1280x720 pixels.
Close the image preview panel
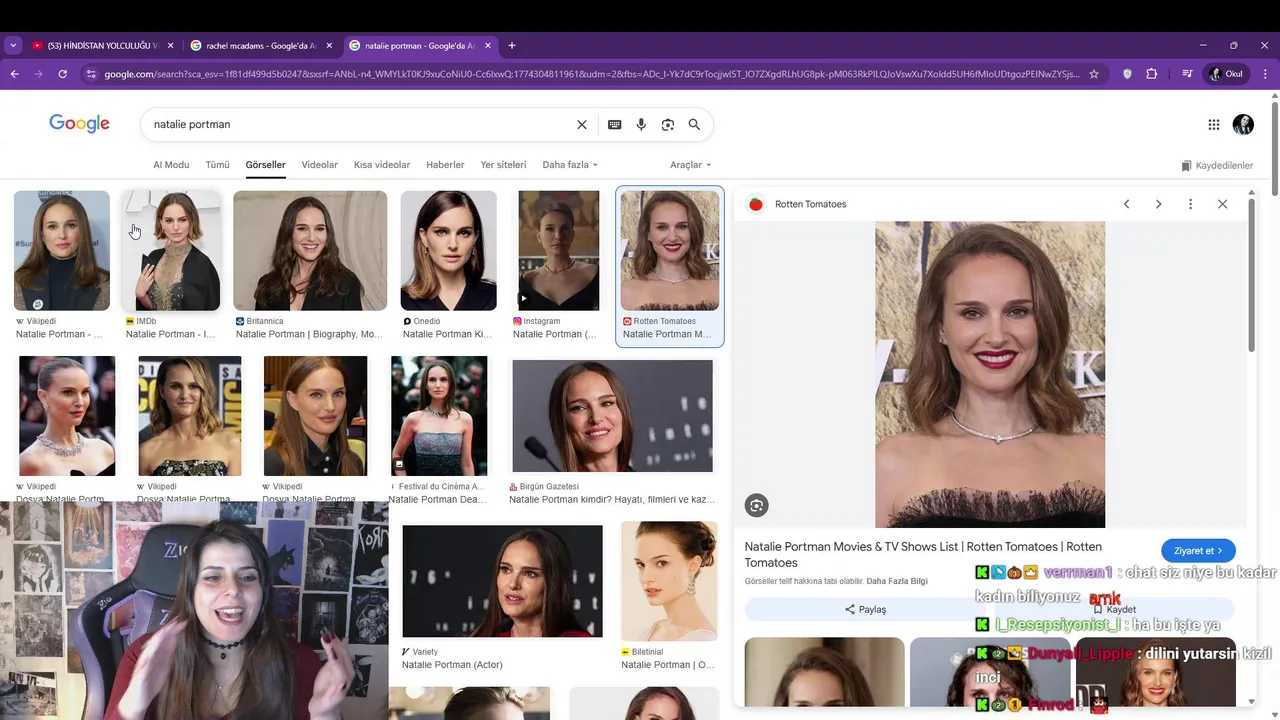[x=1222, y=204]
